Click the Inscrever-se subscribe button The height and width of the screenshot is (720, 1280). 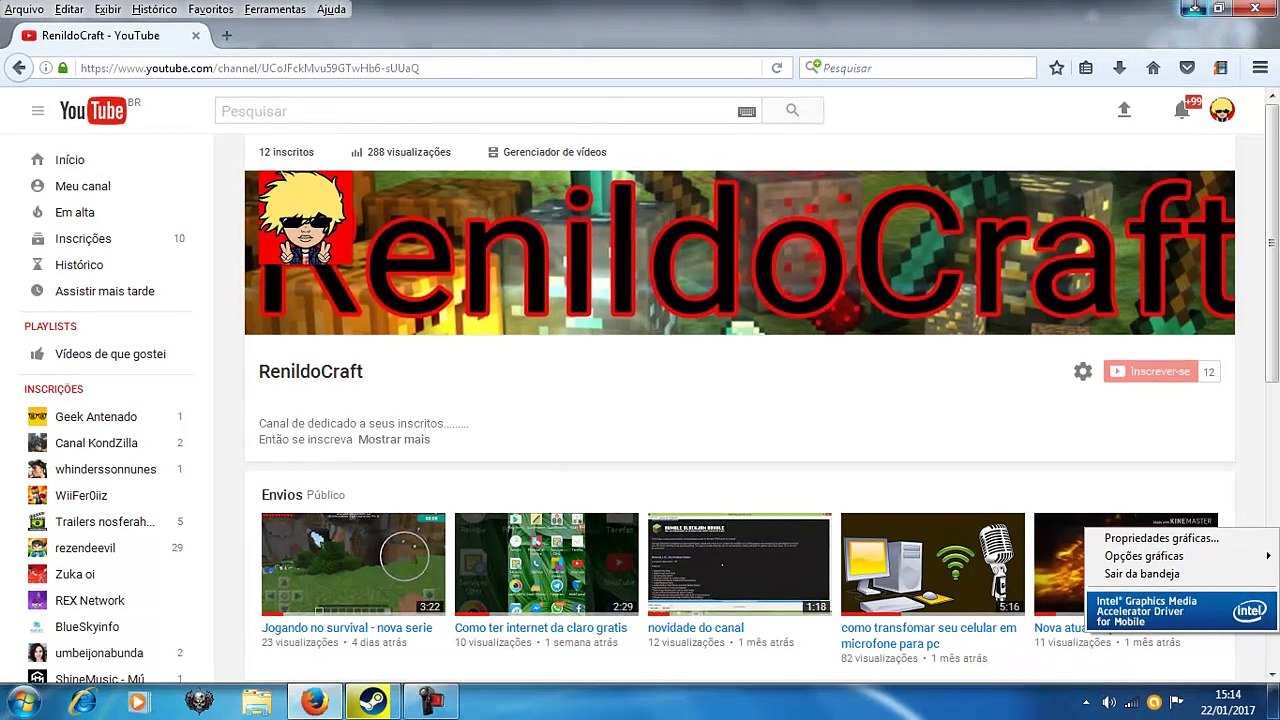[1150, 372]
